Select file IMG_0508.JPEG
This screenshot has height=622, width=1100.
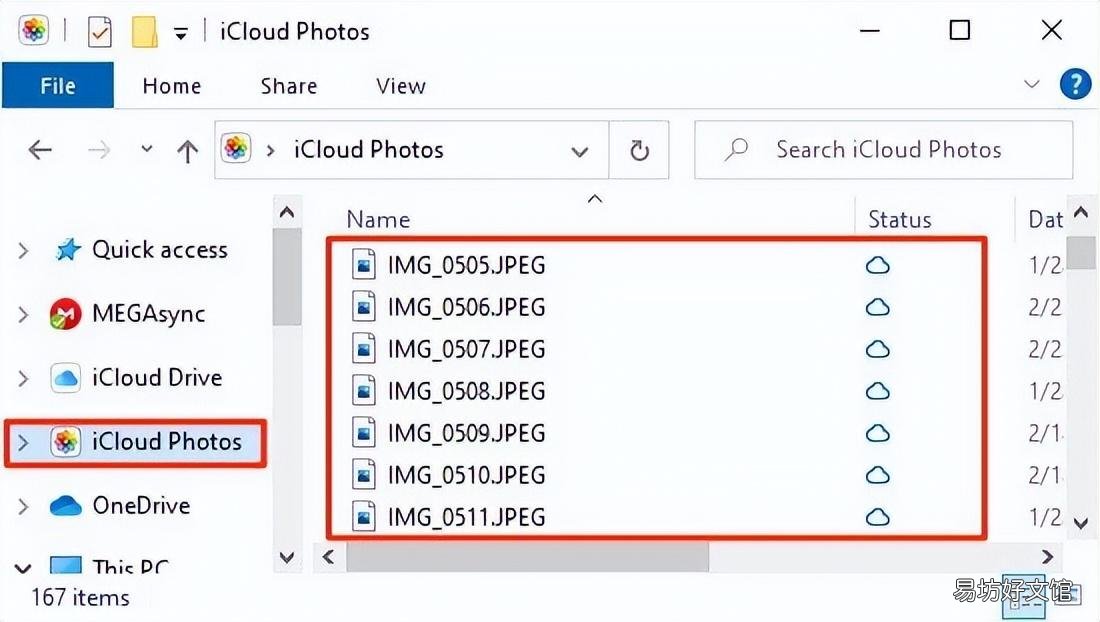click(x=467, y=391)
